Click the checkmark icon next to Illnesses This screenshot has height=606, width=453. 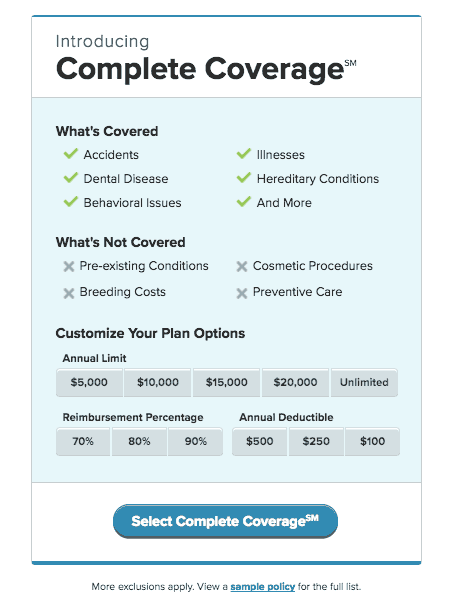point(244,153)
